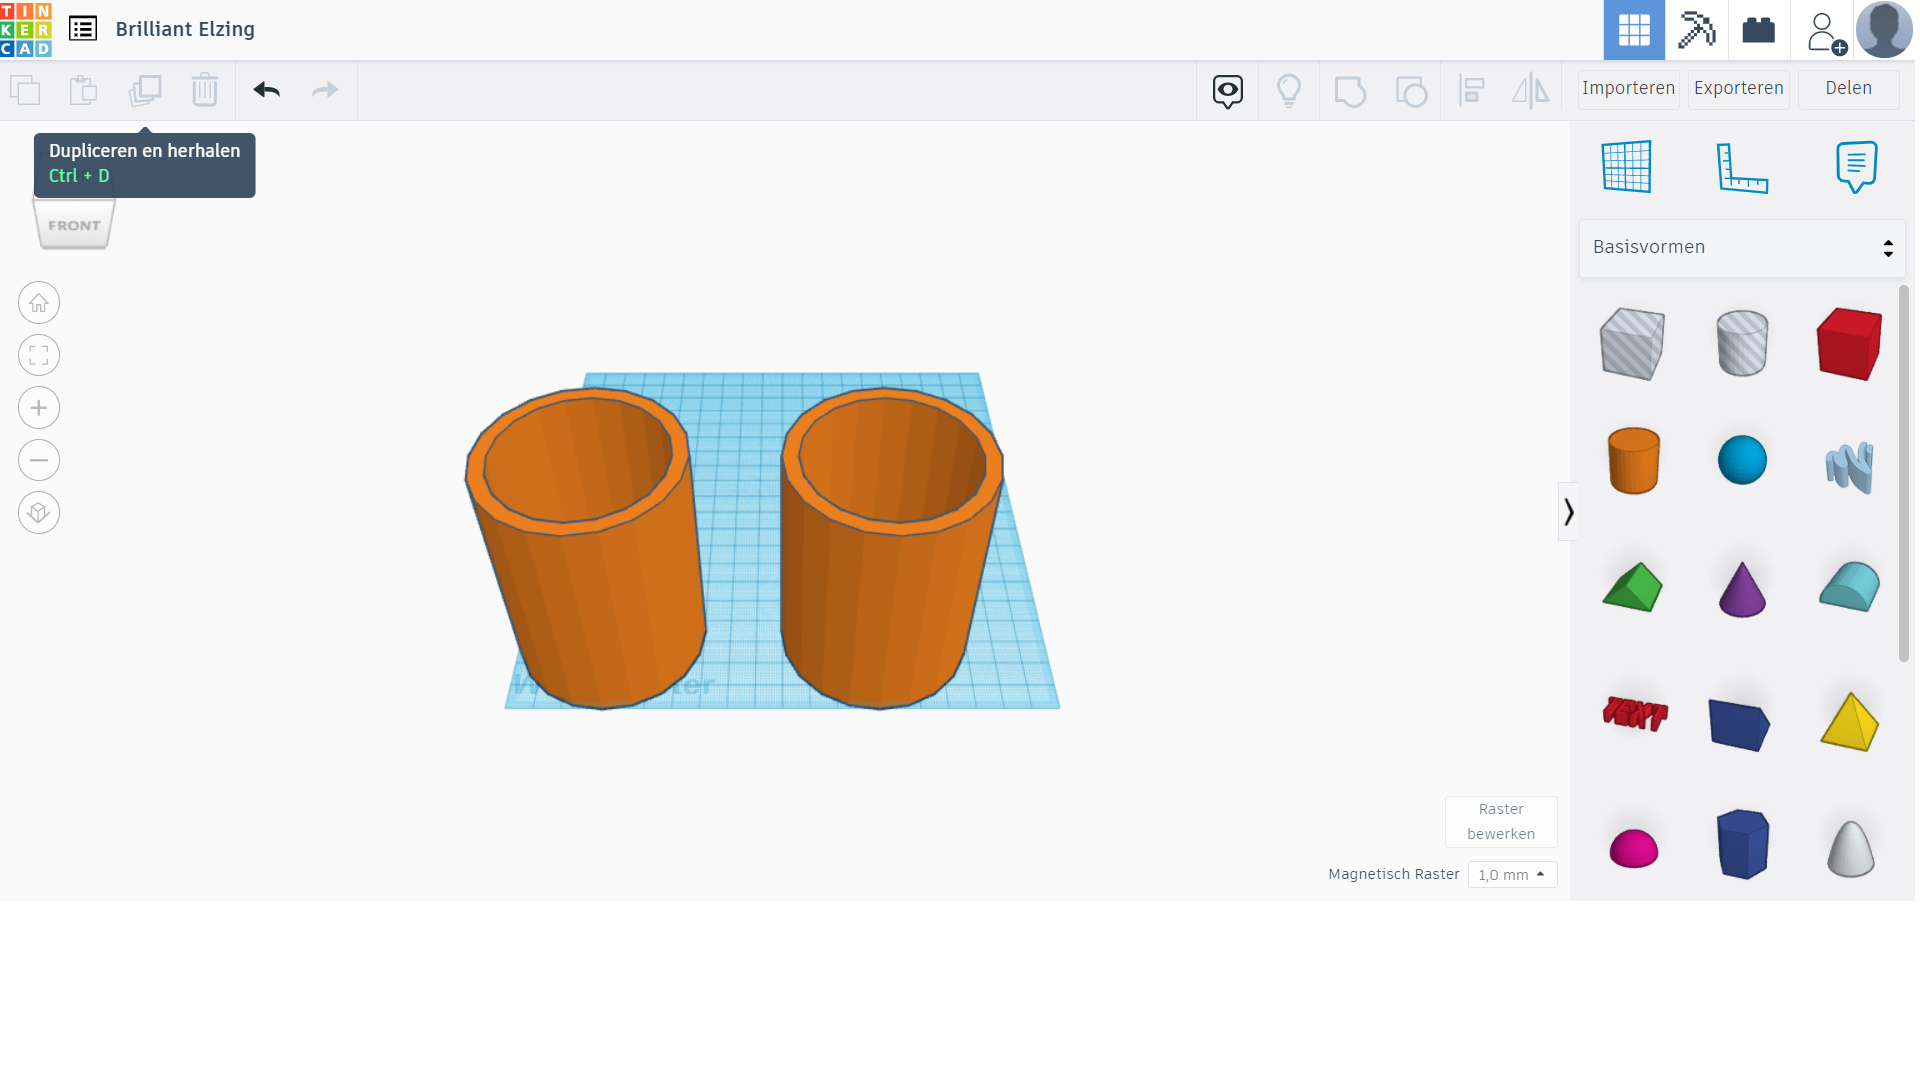Open the Blocks (Minecraft pickaxe) mode
Viewport: 1920px width, 1080px height.
1696,30
